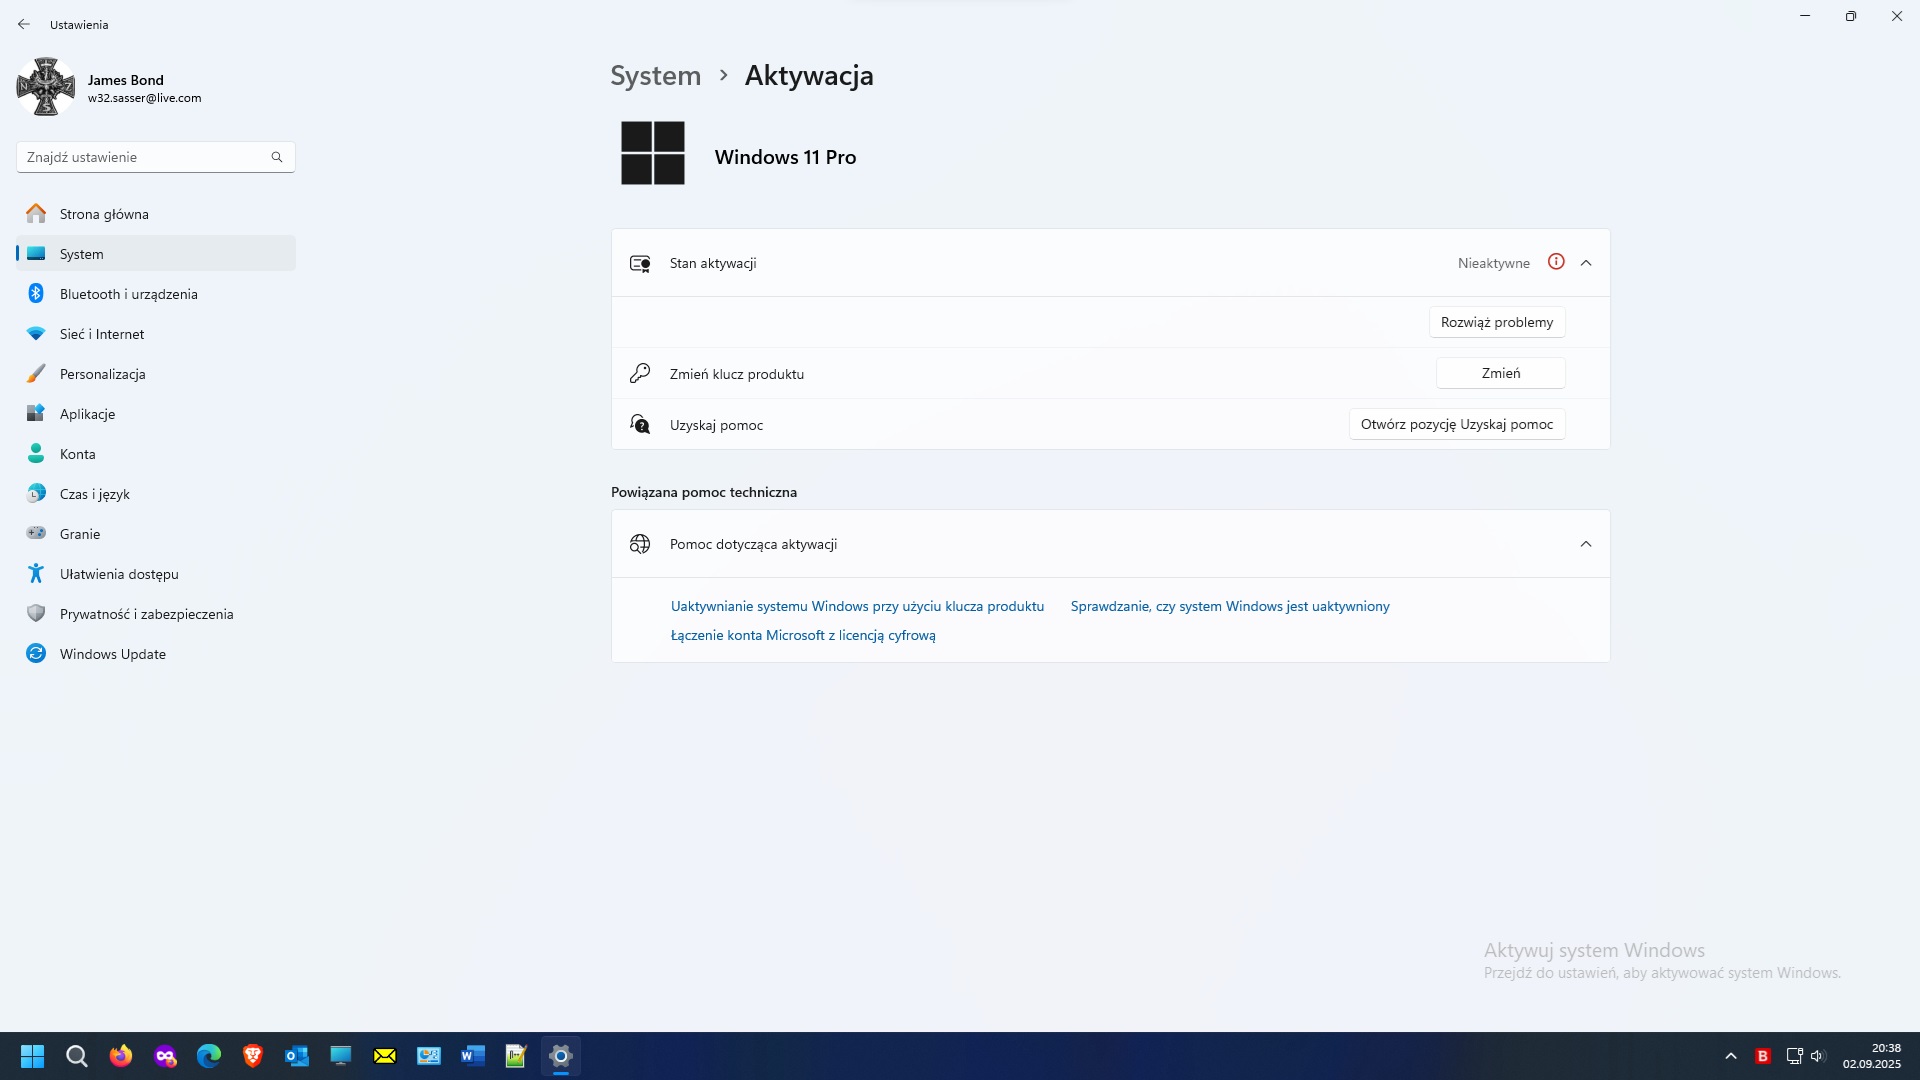
Task: Show hidden tray icons chevron
Action: pos(1731,1056)
